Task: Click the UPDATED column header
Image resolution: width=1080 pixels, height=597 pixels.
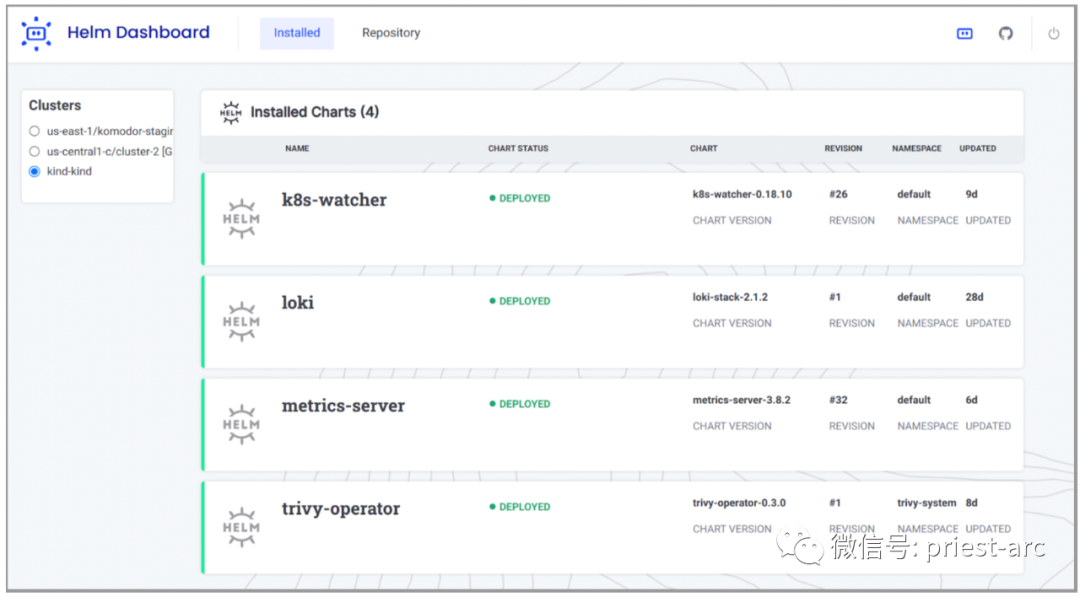Action: point(977,149)
